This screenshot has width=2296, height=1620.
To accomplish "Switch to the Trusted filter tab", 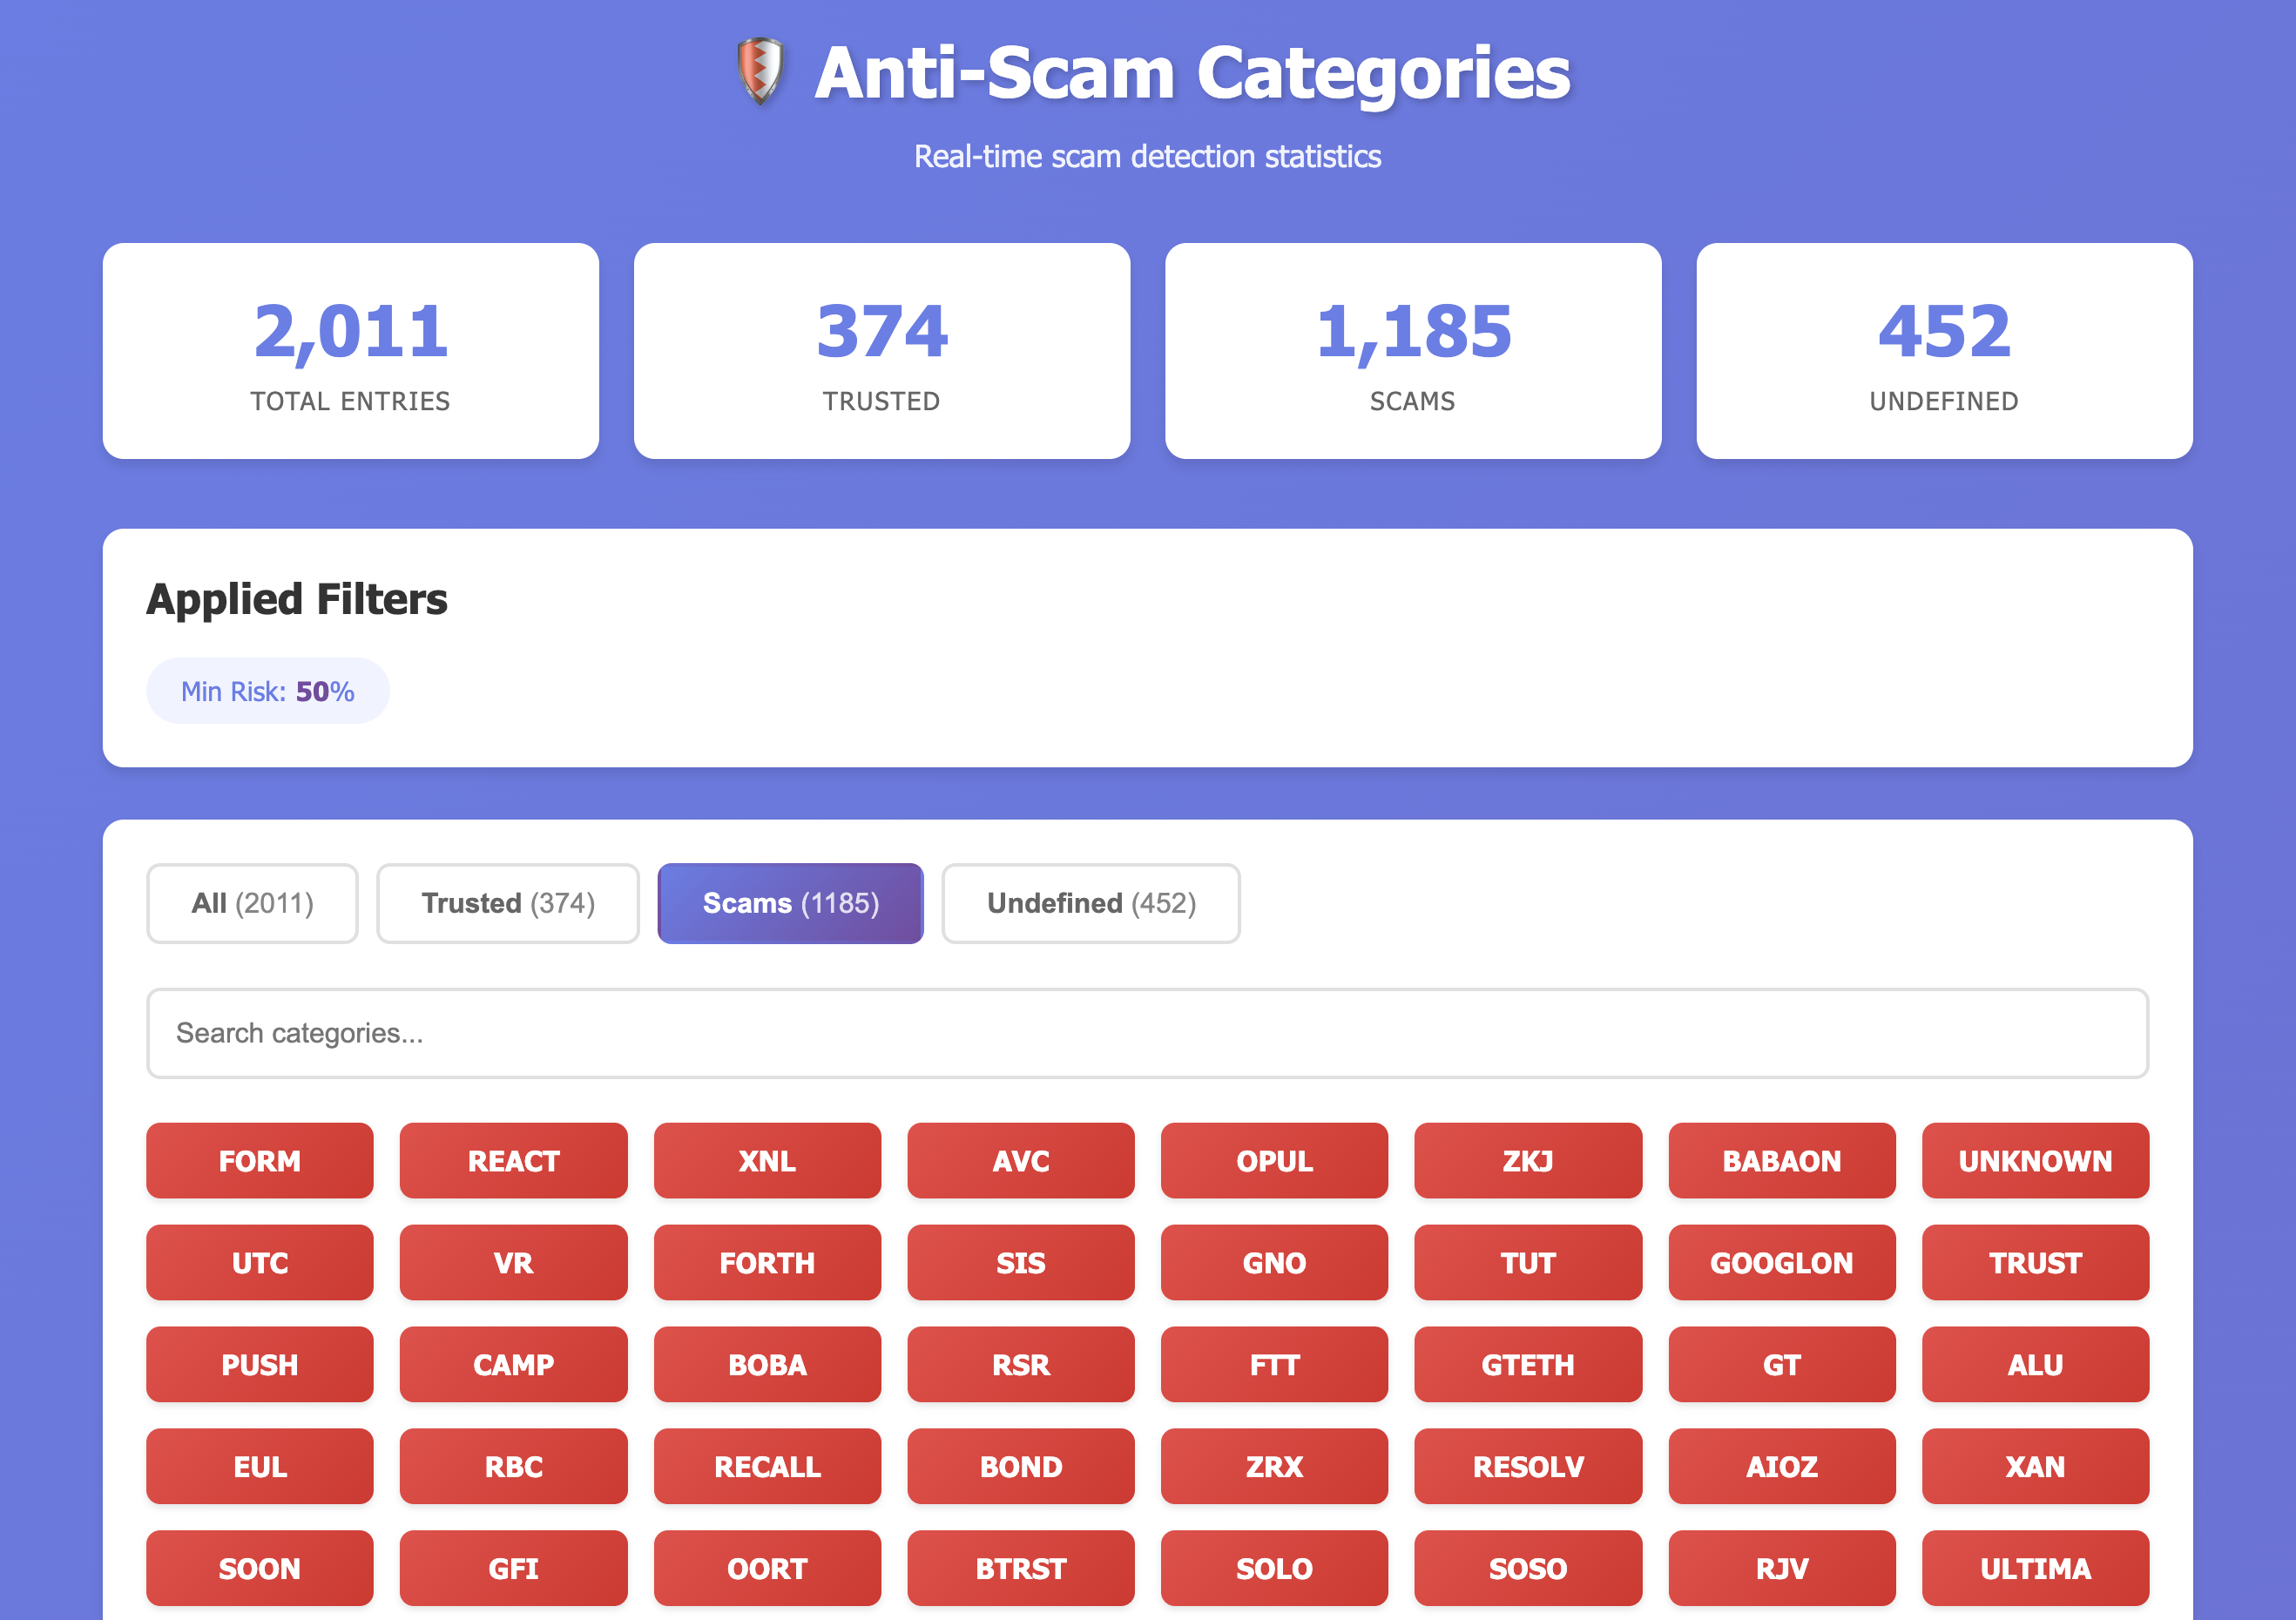I will coord(508,903).
